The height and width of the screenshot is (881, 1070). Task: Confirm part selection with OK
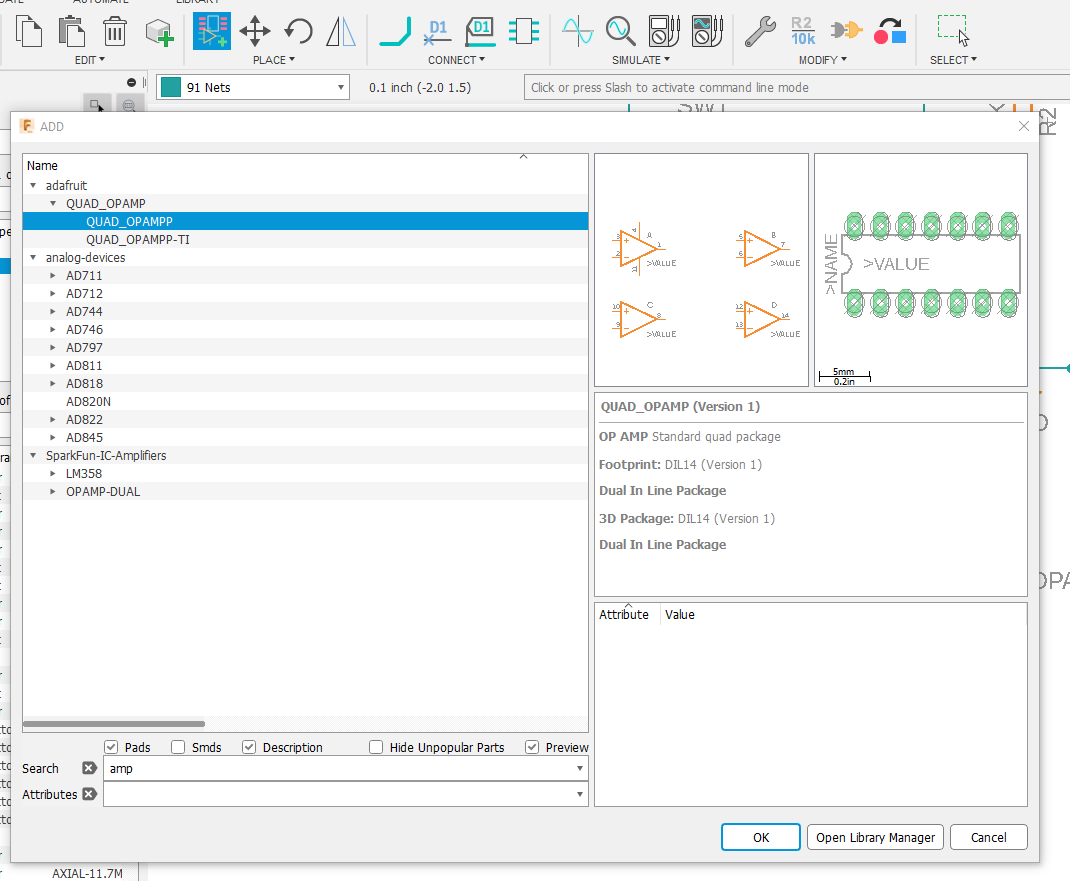(760, 837)
